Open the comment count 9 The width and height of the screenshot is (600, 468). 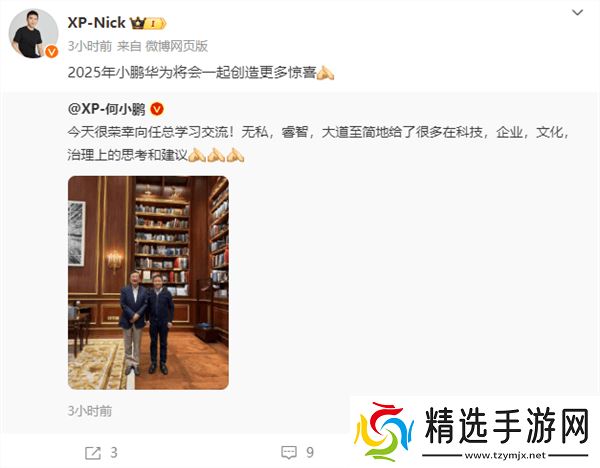point(310,453)
